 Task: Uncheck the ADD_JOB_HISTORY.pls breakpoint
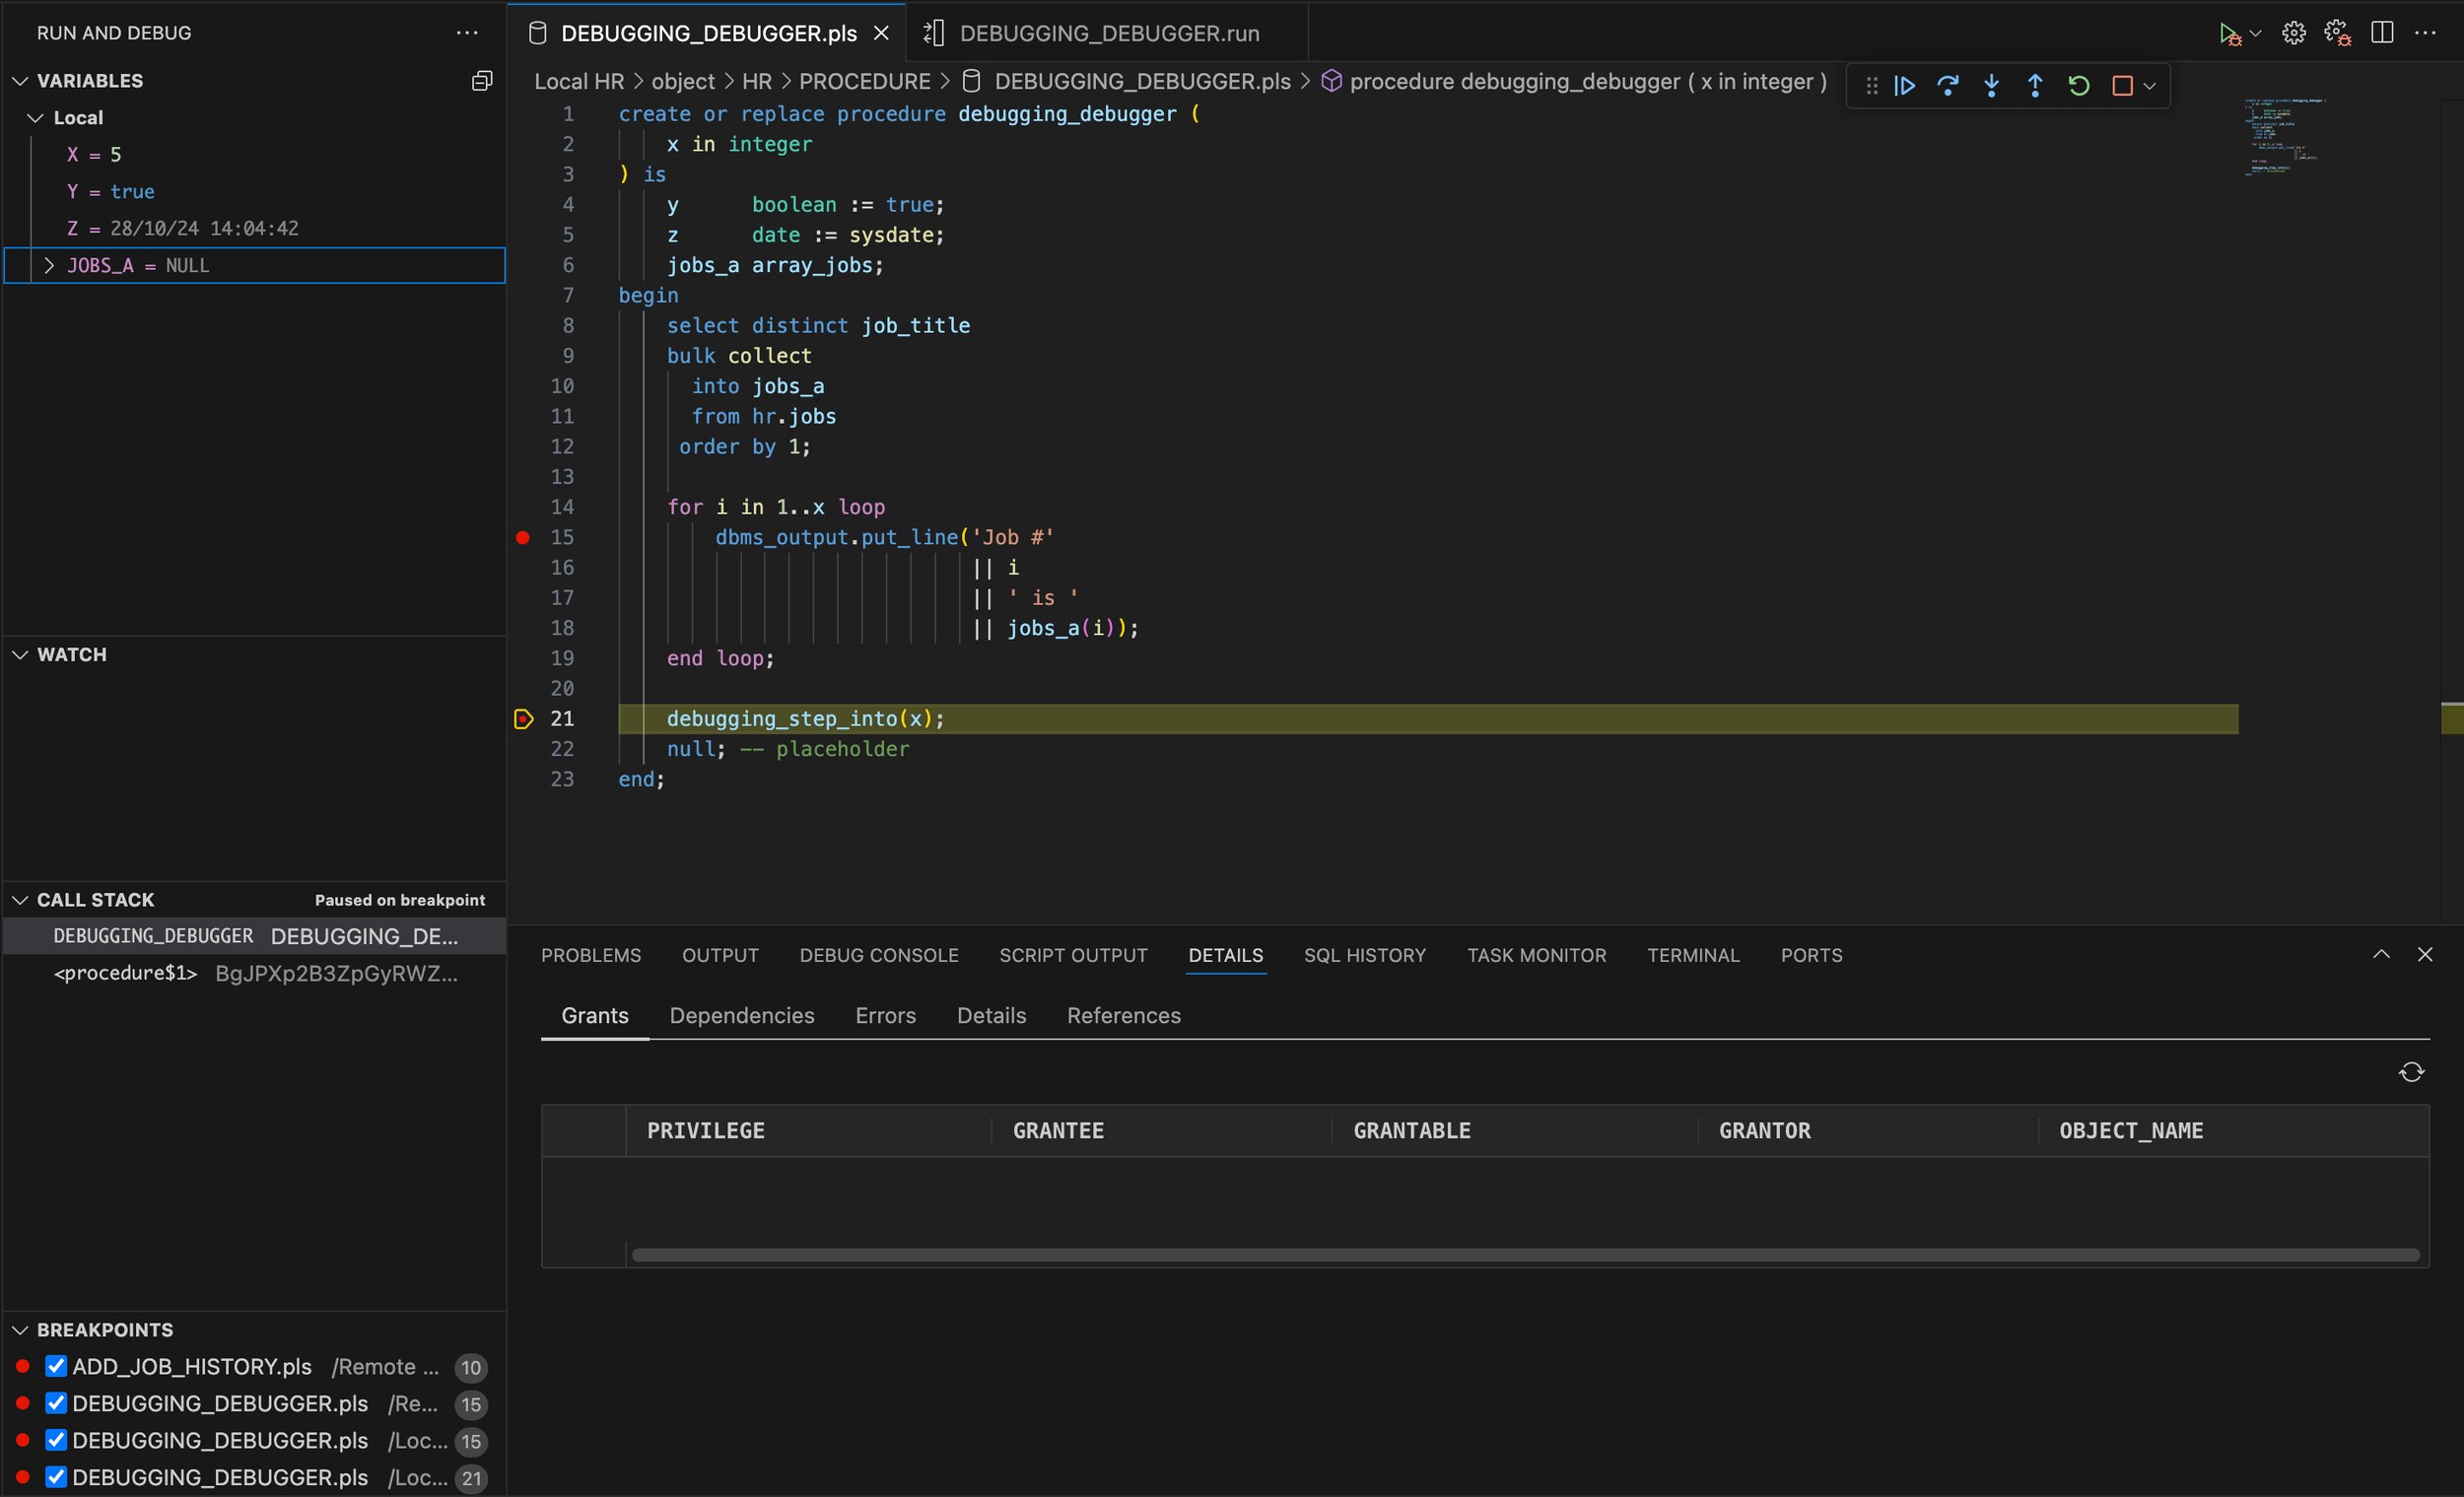pos(56,1366)
